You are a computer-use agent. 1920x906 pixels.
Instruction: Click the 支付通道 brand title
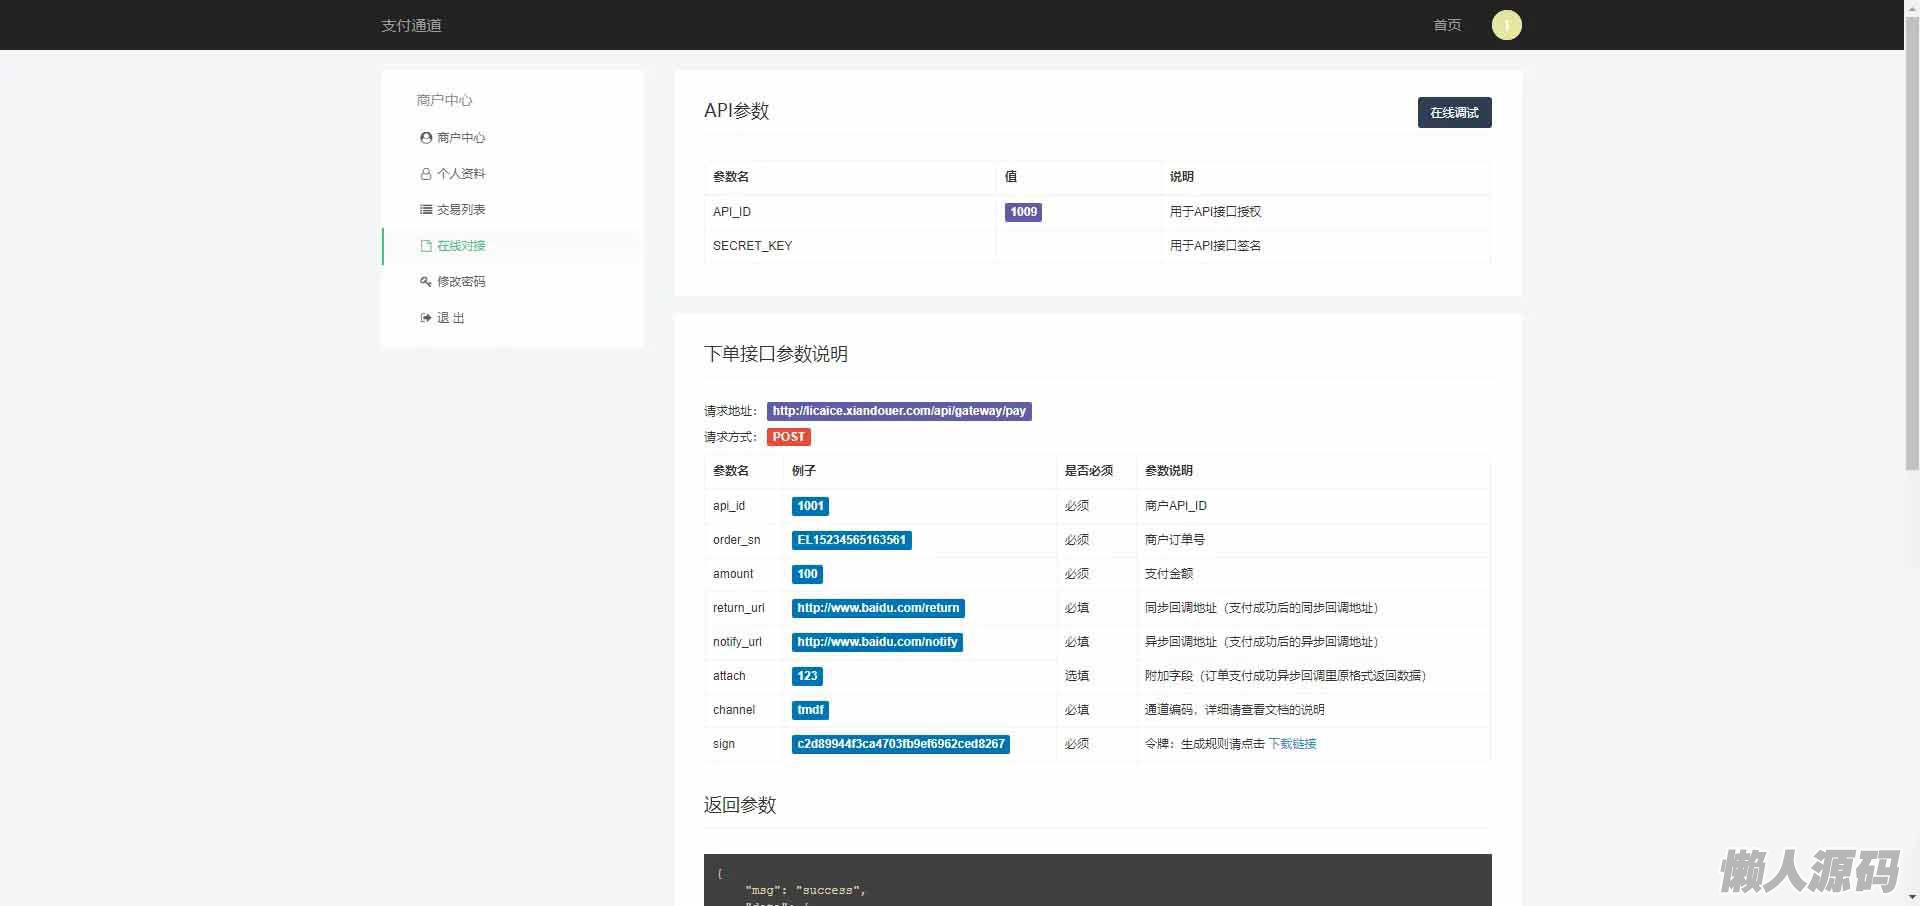tap(411, 25)
